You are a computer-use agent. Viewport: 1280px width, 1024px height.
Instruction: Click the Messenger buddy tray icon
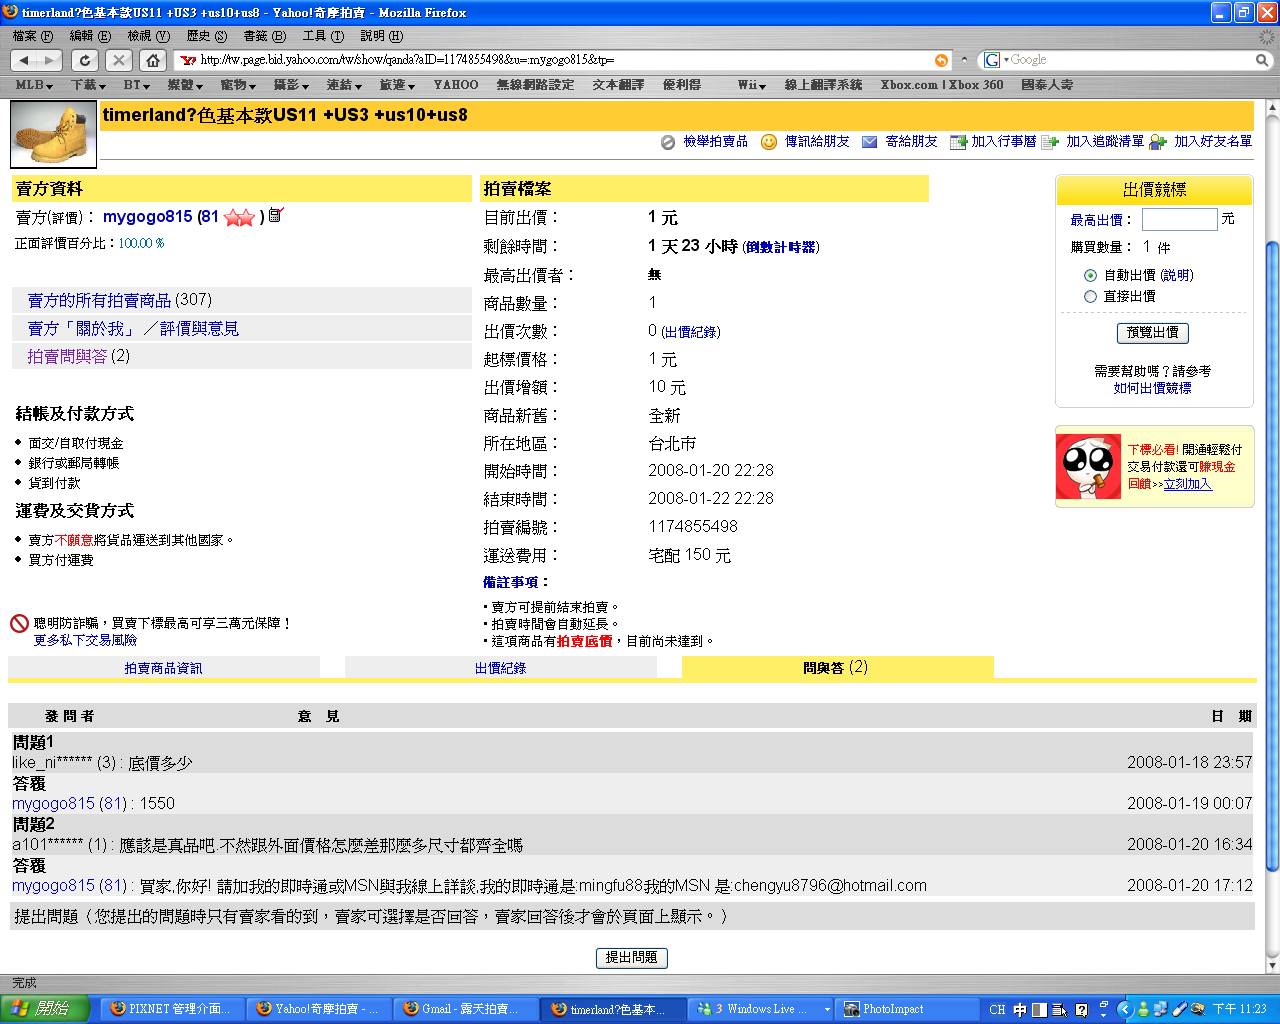pos(1144,1010)
